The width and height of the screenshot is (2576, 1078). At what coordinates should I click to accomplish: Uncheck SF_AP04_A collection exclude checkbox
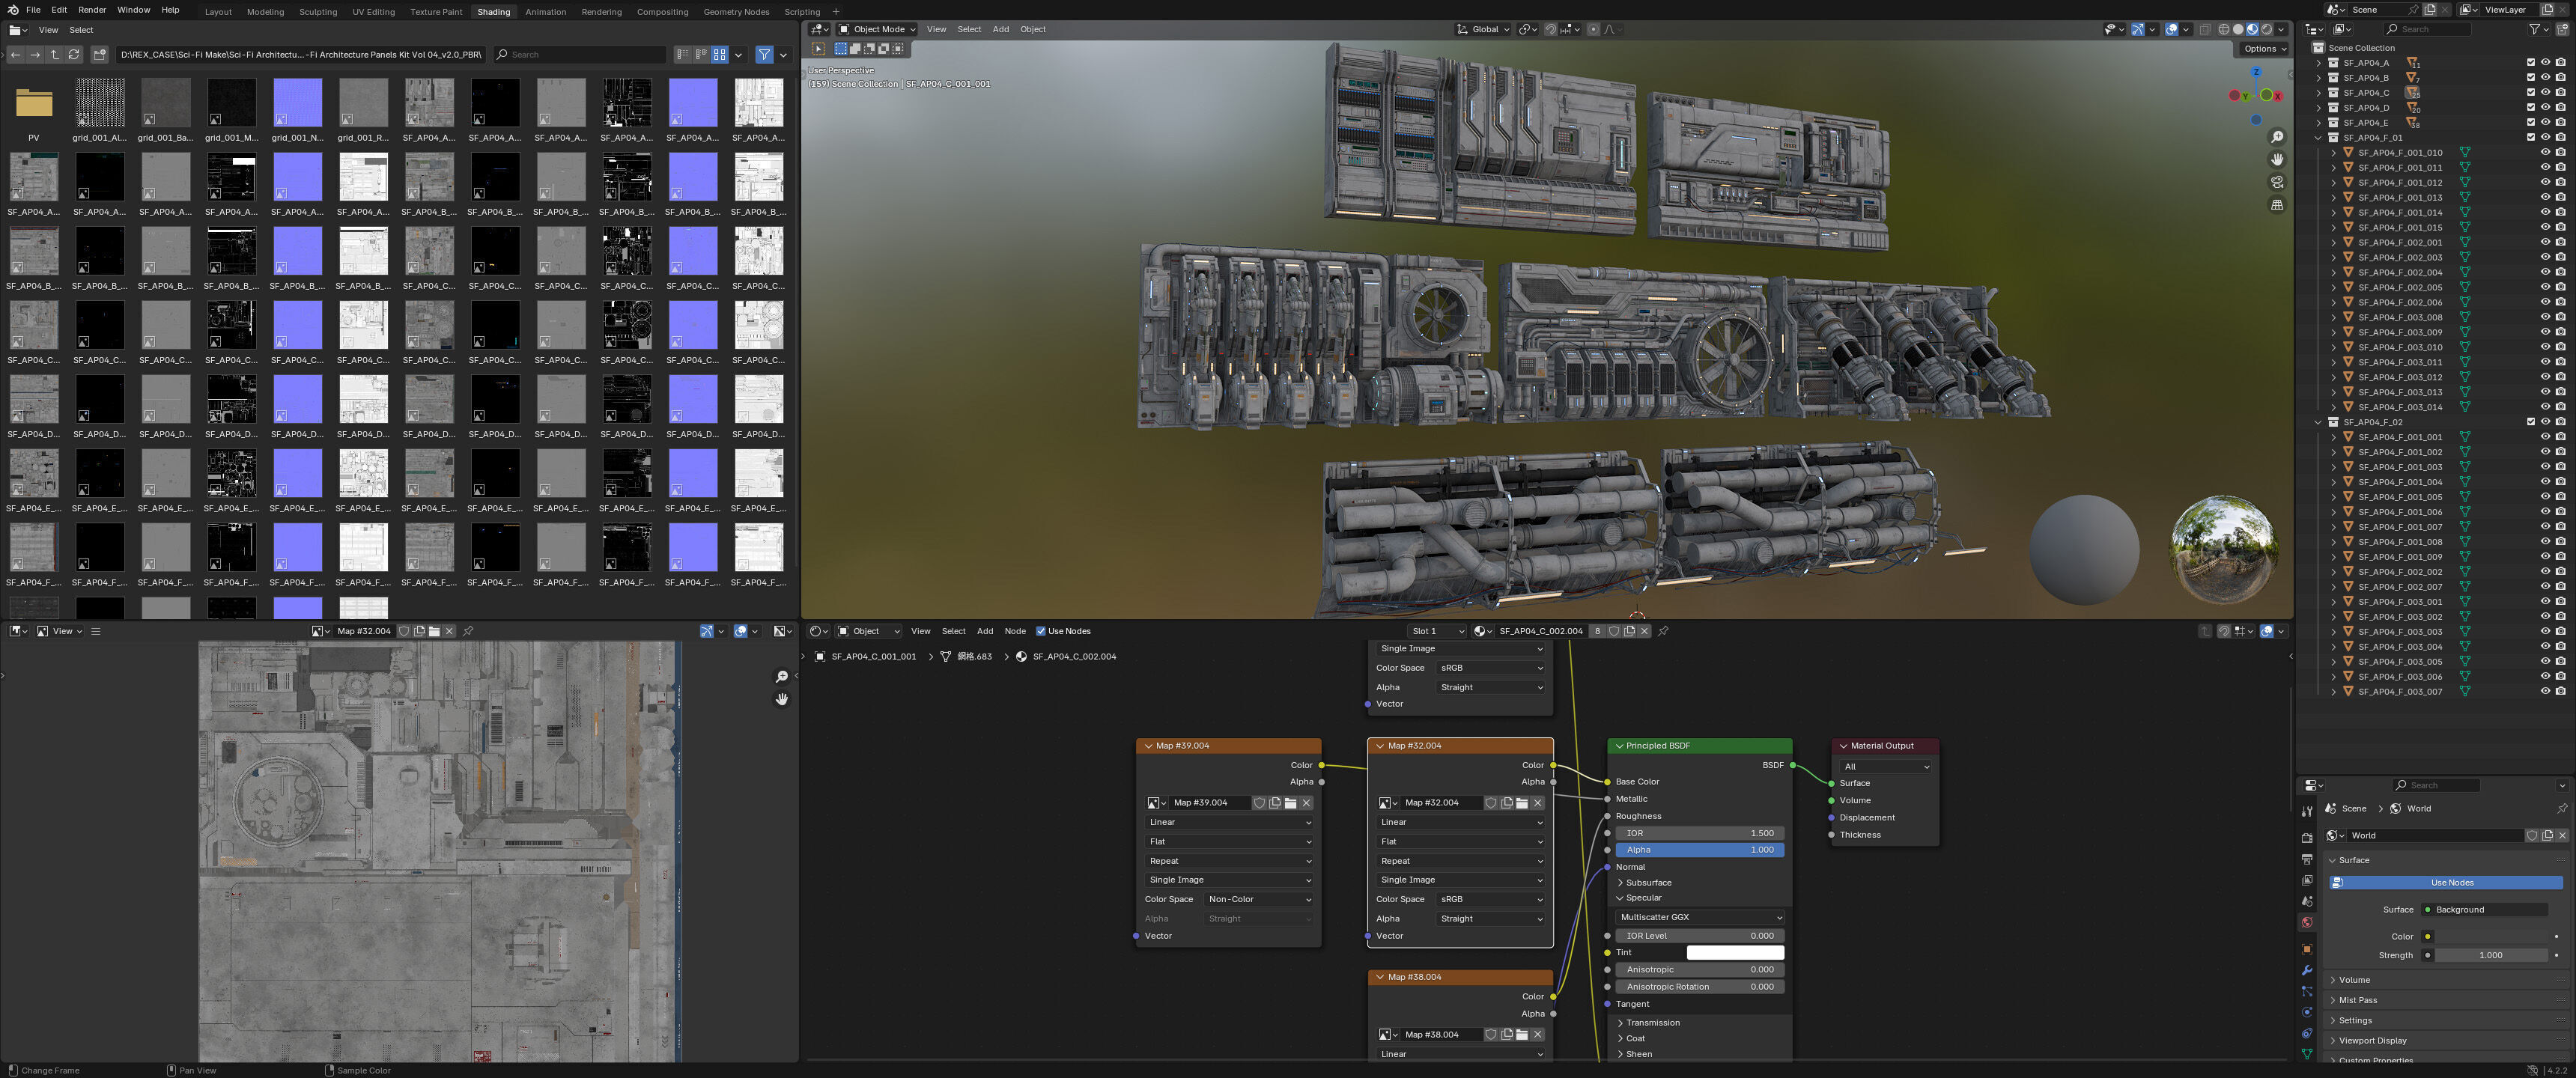pyautogui.click(x=2531, y=63)
